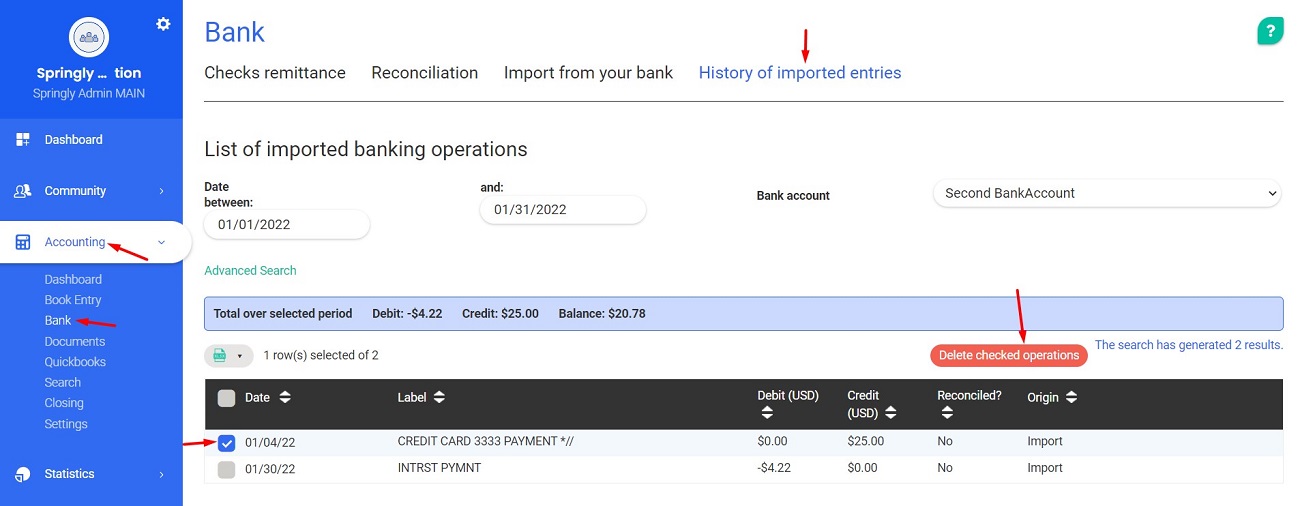Click the Community people icon
Viewport: 1300px width, 506px height.
tap(23, 191)
